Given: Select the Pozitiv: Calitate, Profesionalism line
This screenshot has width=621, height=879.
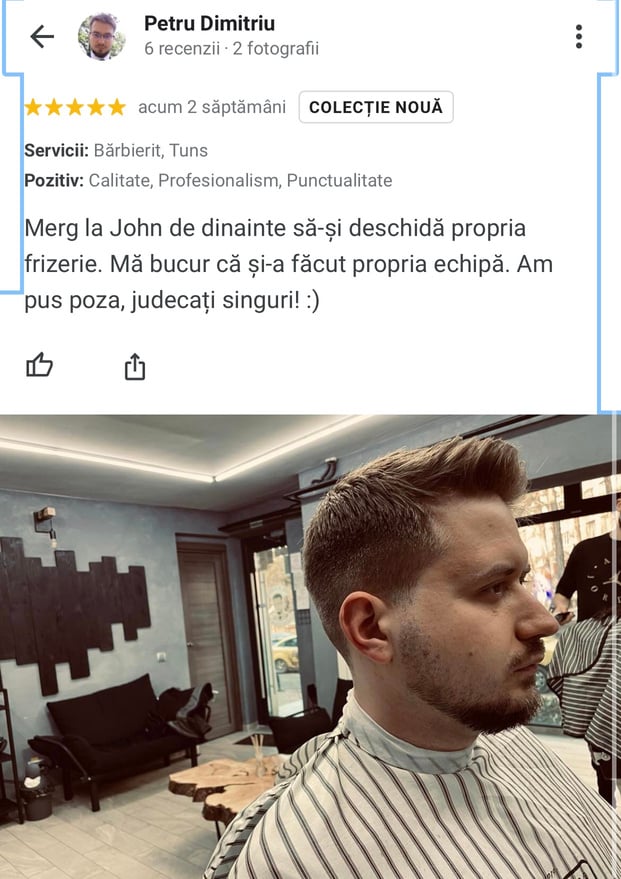Looking at the screenshot, I should [x=208, y=181].
